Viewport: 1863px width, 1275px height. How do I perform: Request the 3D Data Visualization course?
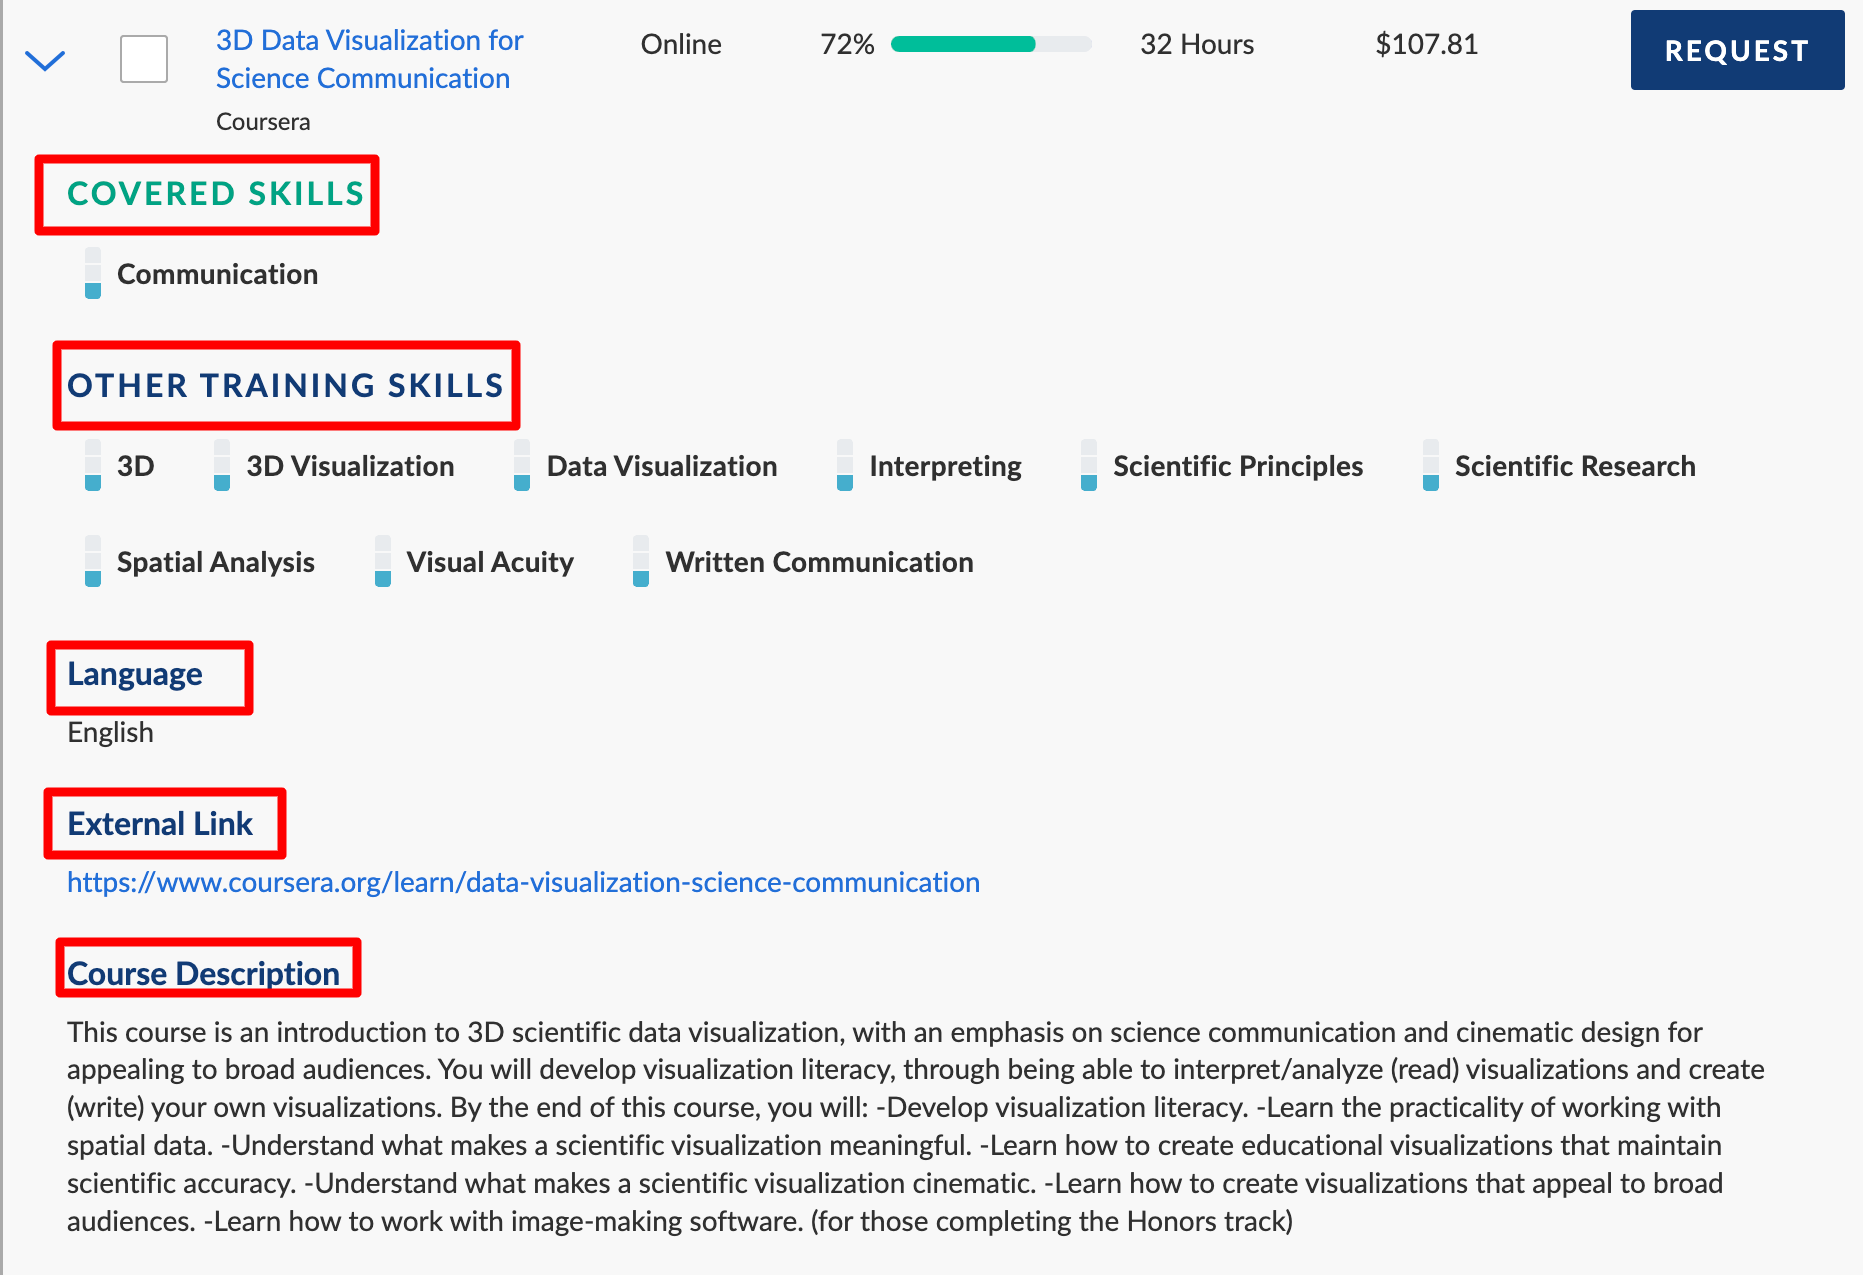1737,50
